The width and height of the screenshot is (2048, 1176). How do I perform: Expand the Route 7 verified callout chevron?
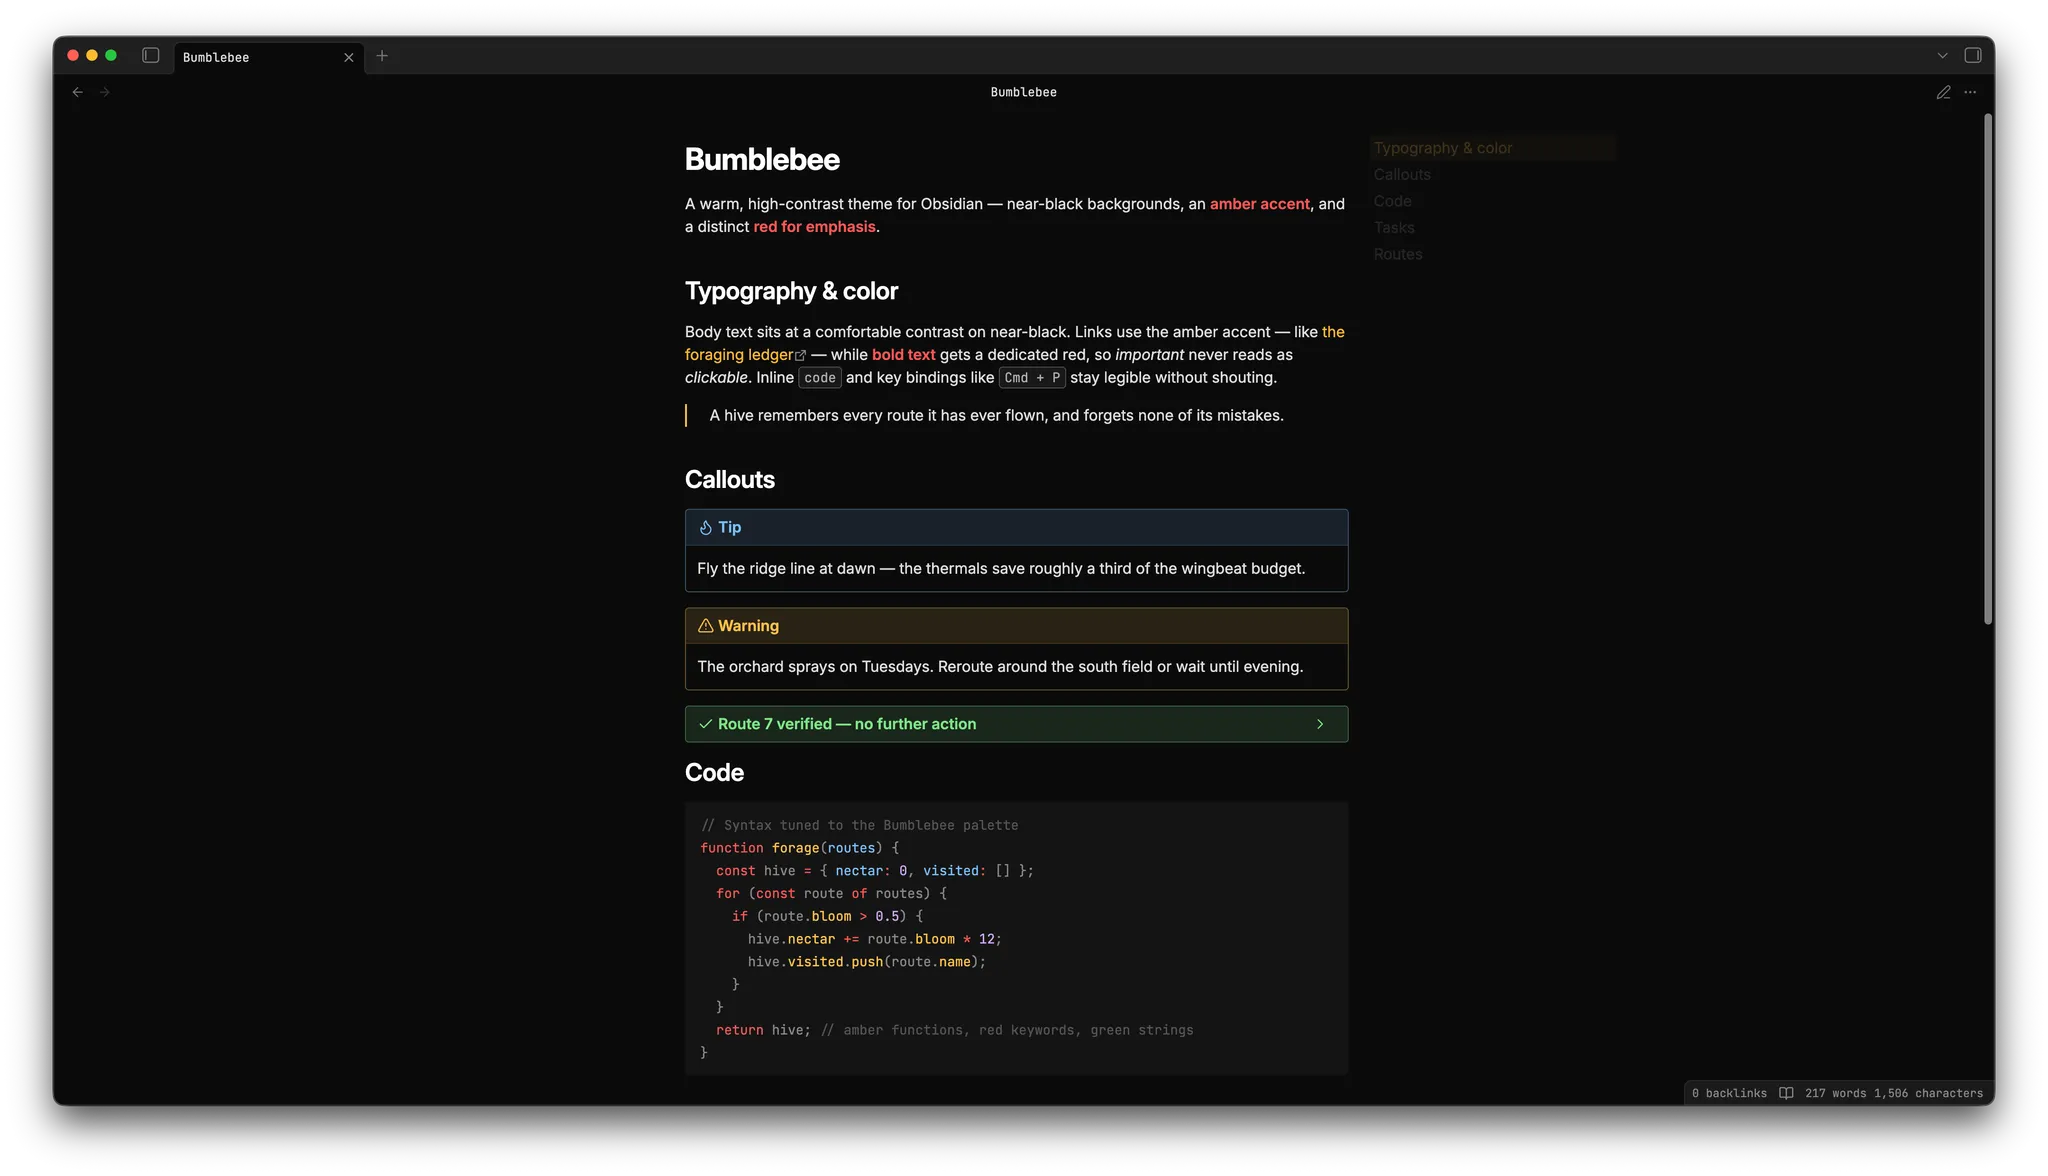[x=1320, y=724]
